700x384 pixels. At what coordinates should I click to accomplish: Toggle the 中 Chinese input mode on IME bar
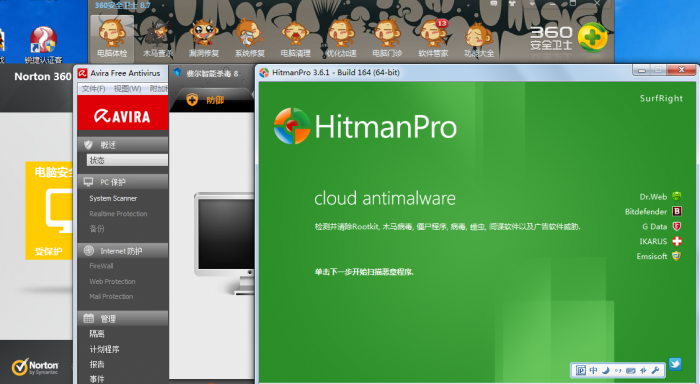point(593,370)
